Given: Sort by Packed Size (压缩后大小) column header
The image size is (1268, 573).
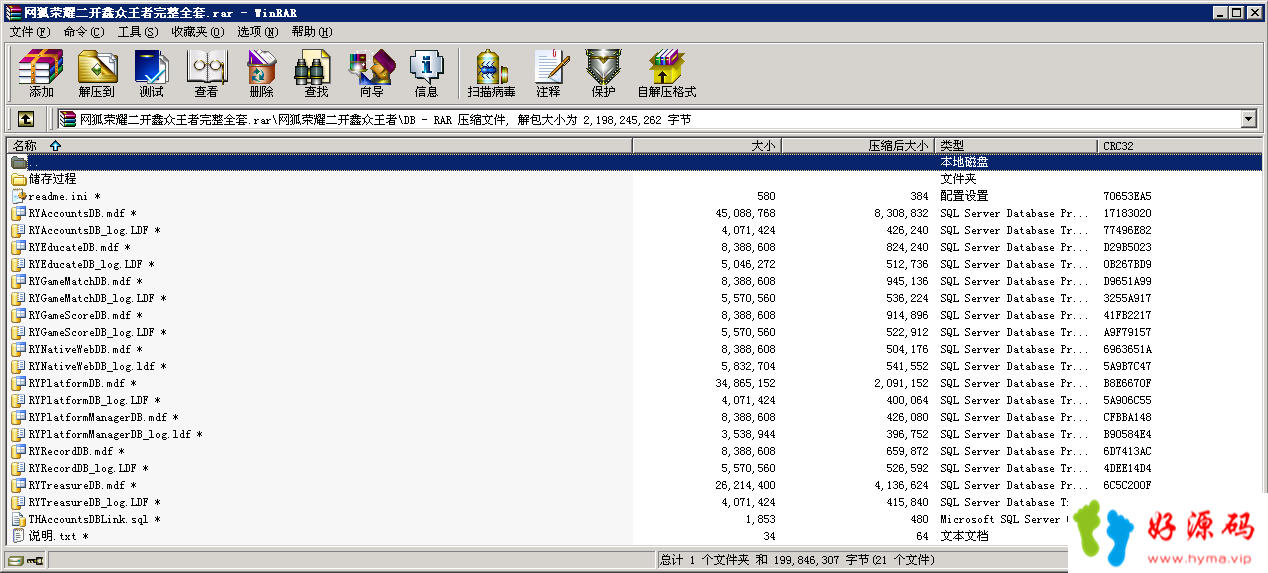Looking at the screenshot, I should (x=858, y=146).
